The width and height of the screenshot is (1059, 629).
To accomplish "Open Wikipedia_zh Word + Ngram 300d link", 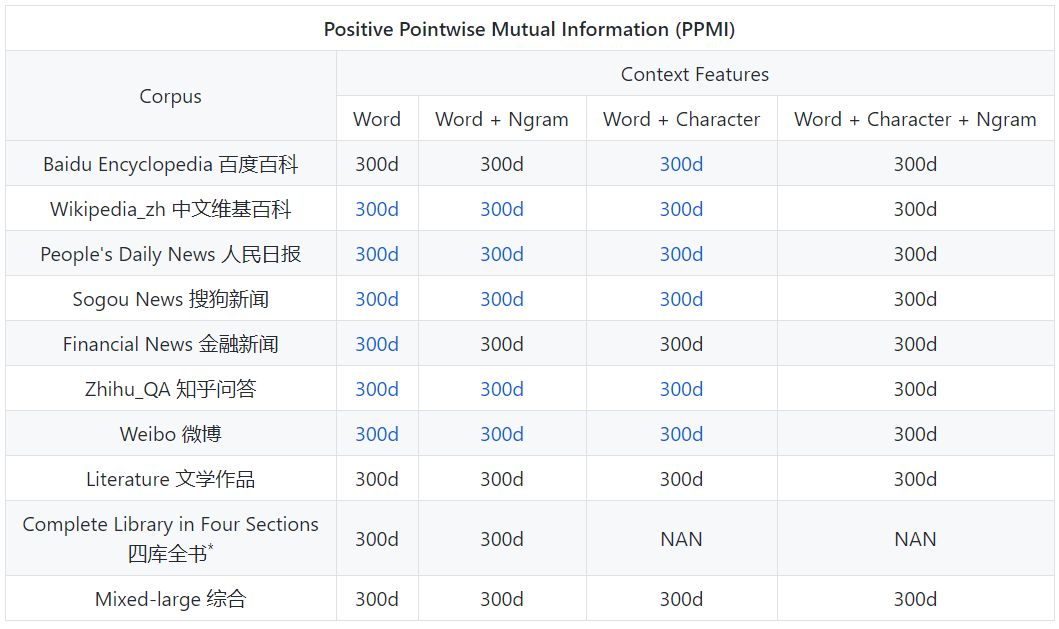I will [x=502, y=209].
